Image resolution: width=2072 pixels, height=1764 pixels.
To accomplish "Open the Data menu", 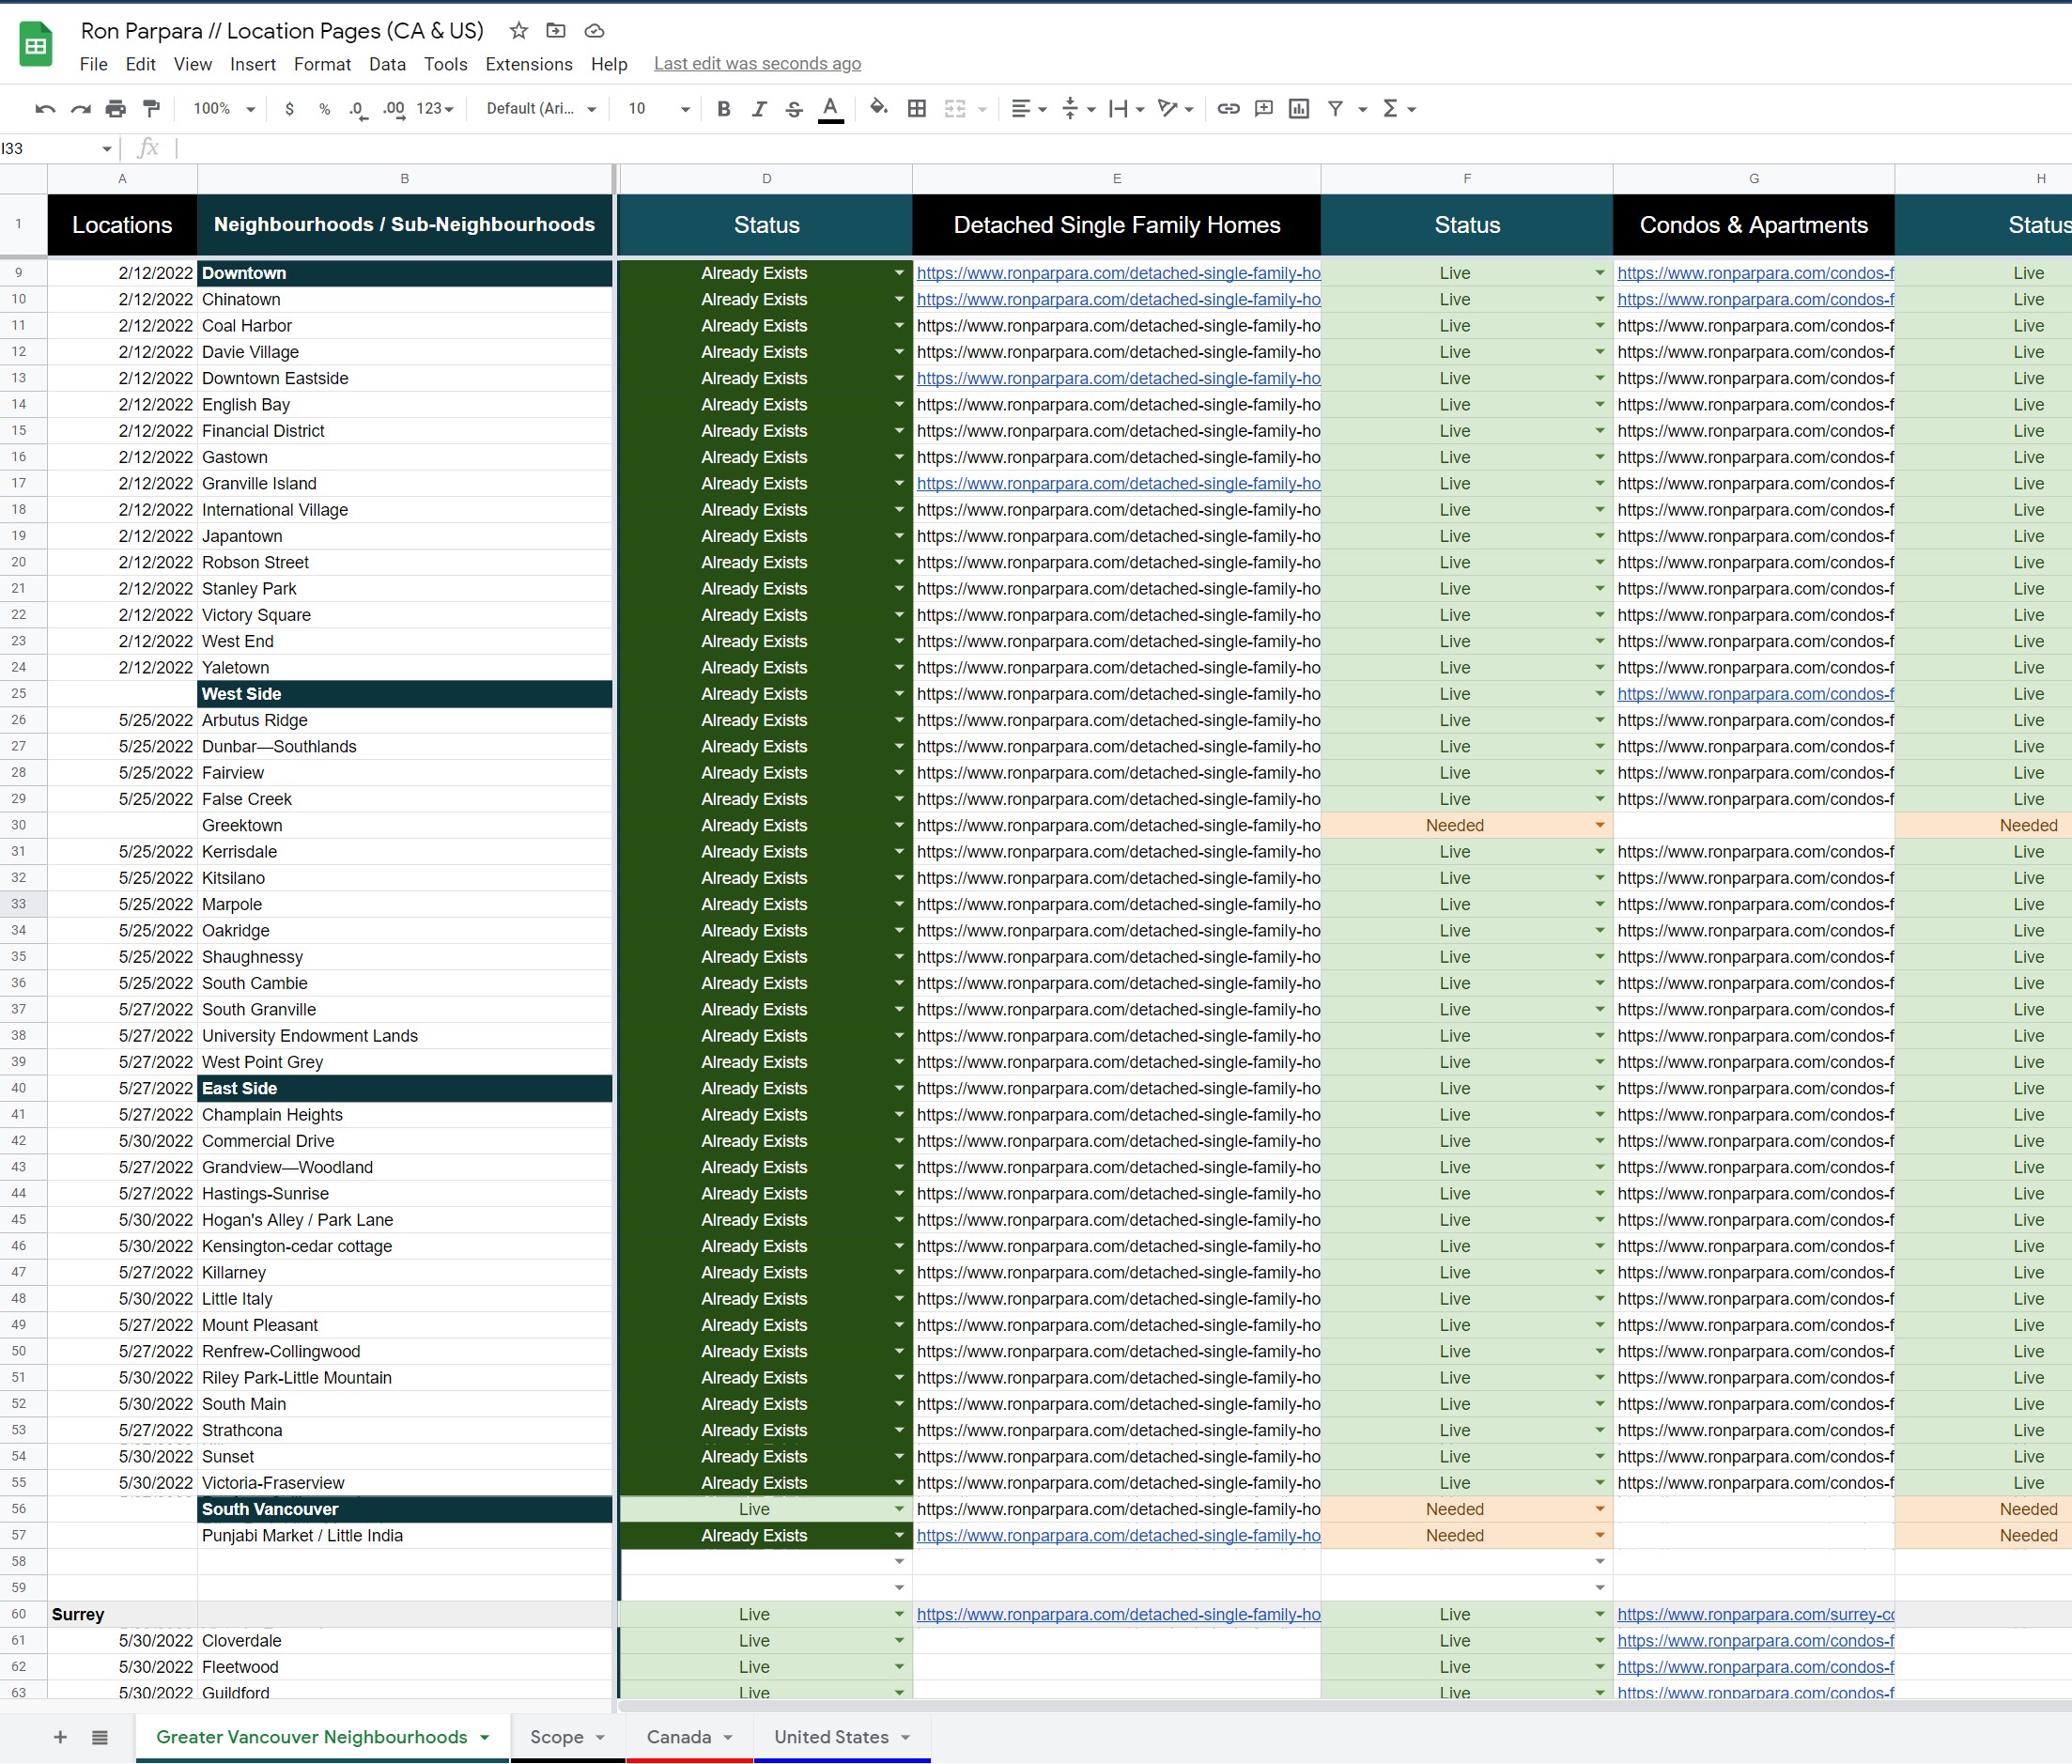I will coord(385,67).
